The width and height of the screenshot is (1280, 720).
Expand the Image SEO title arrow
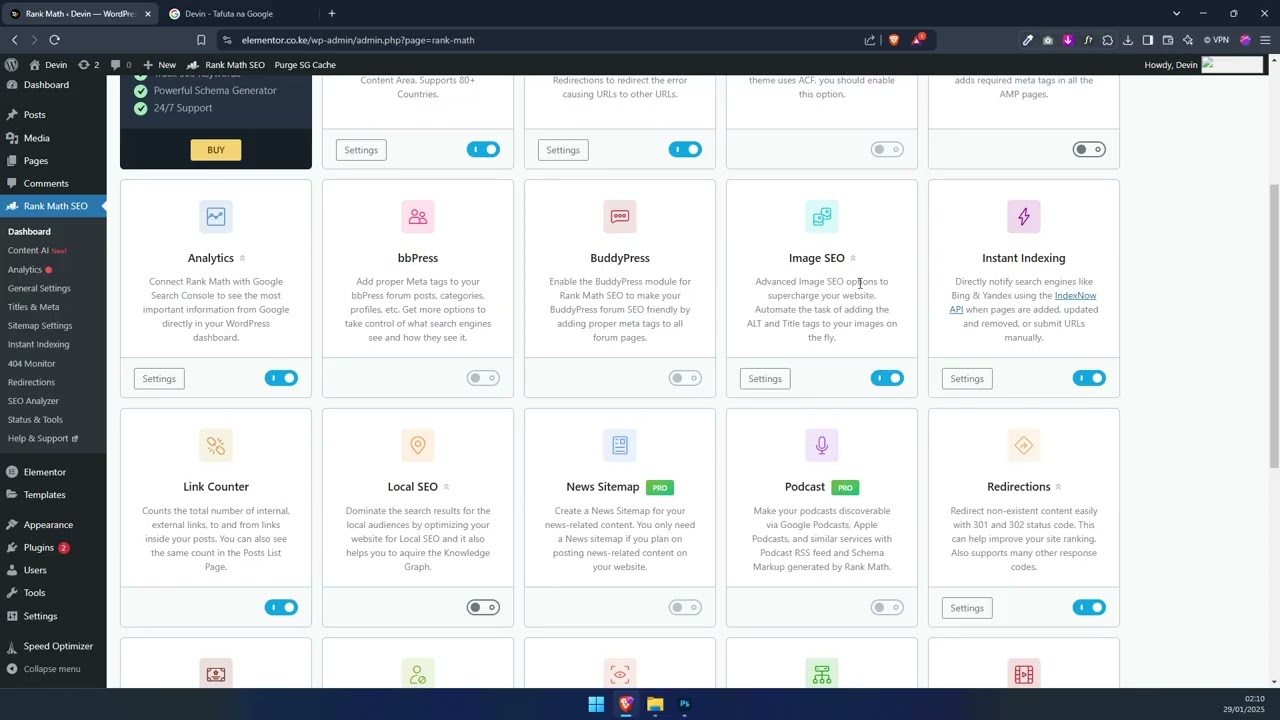point(853,258)
